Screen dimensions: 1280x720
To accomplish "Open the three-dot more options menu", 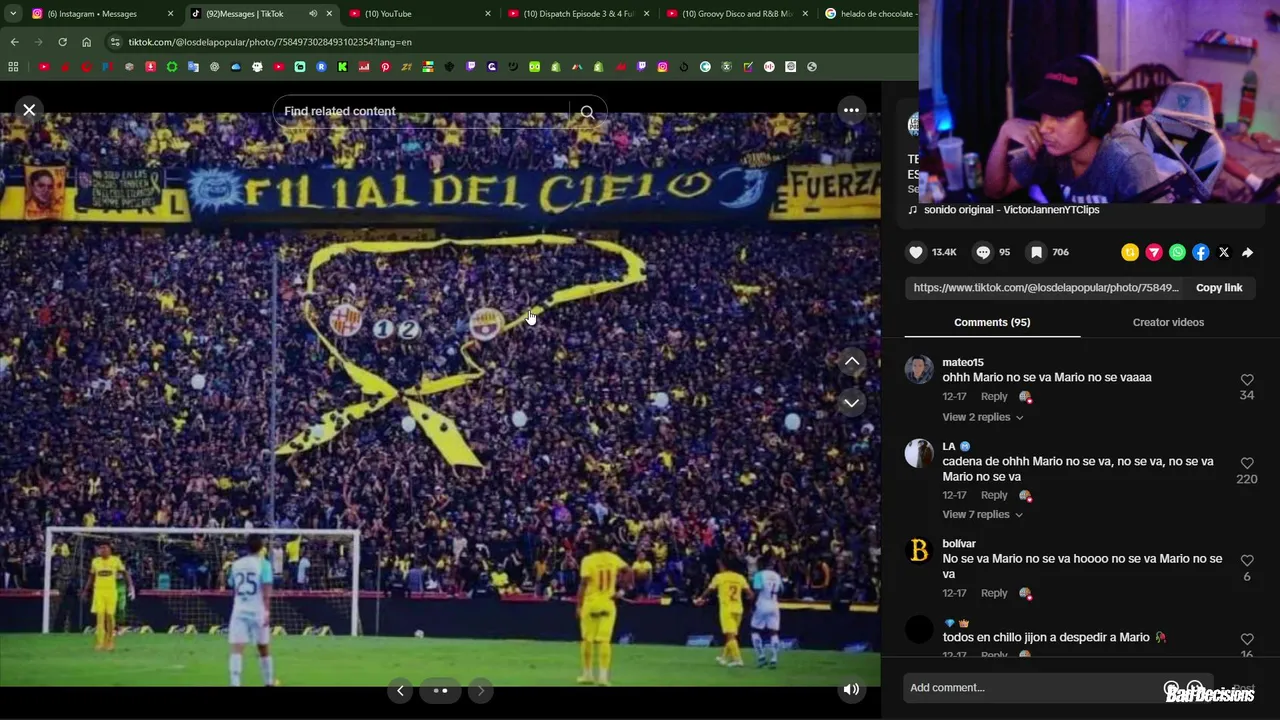I will [x=851, y=110].
